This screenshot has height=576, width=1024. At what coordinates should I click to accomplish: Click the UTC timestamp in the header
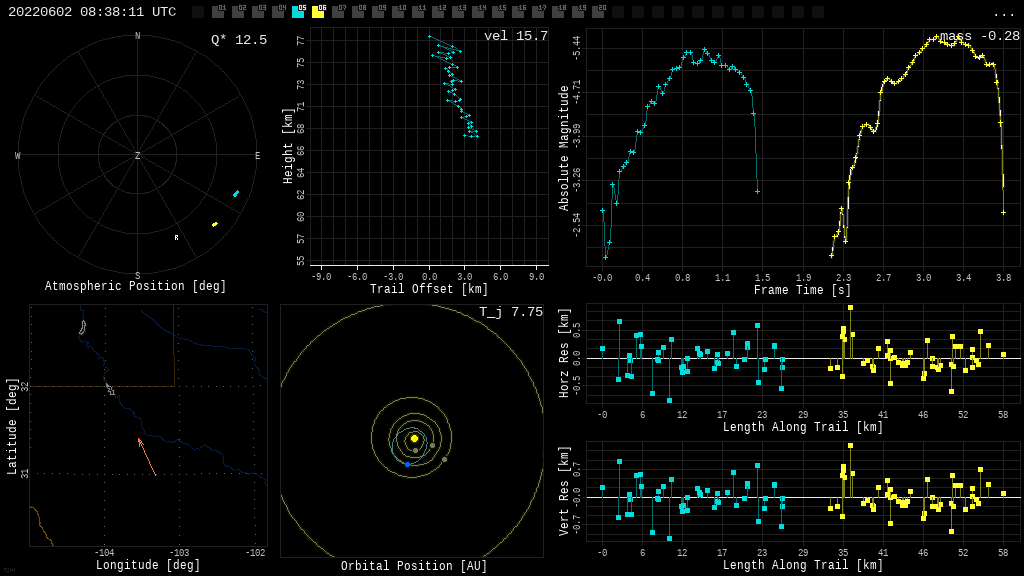92,12
